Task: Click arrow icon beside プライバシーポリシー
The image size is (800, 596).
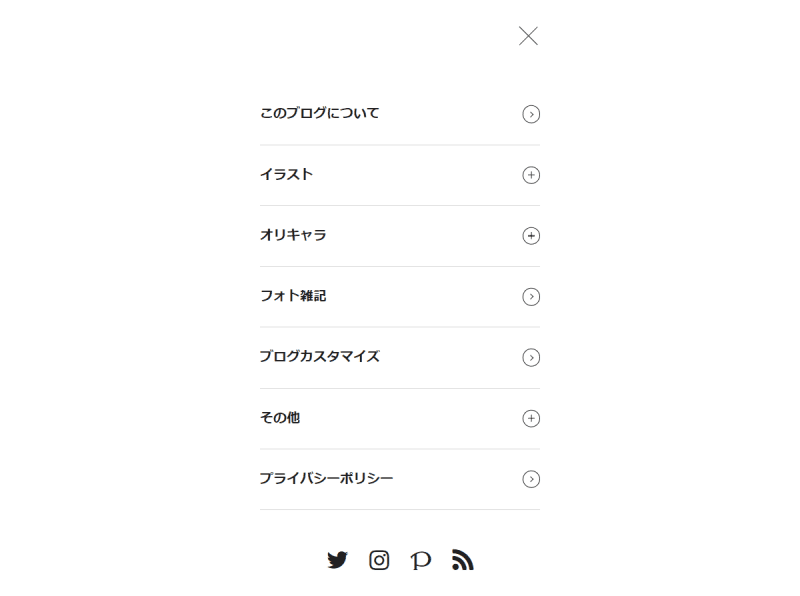Action: point(531,479)
